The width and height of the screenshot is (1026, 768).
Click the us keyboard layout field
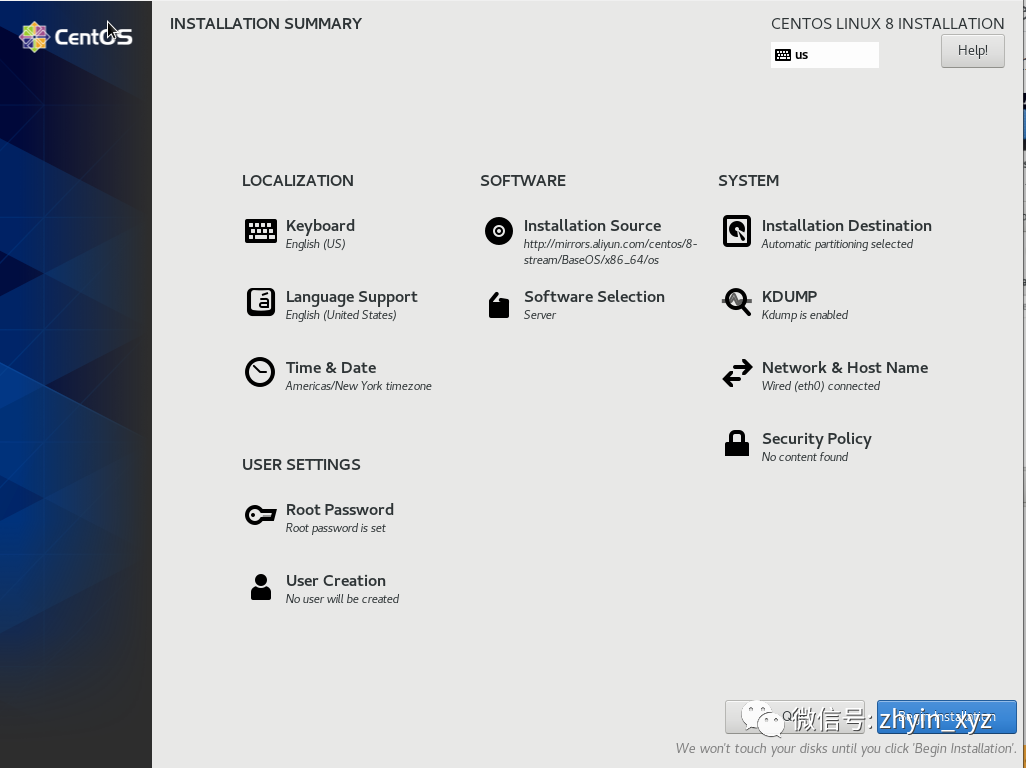(x=824, y=55)
